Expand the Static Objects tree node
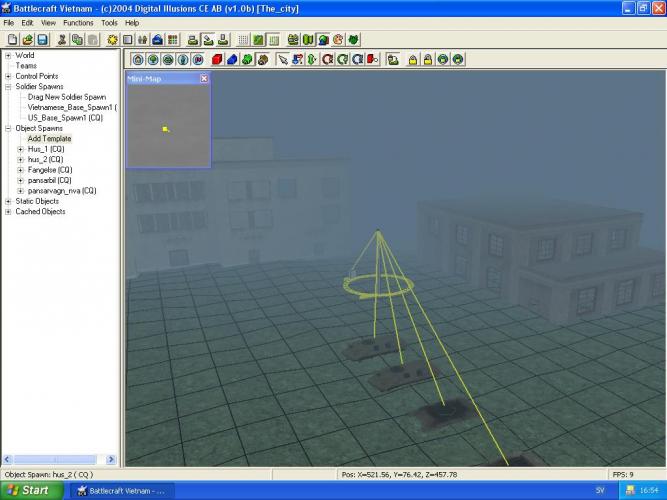This screenshot has width=667, height=500. point(8,201)
